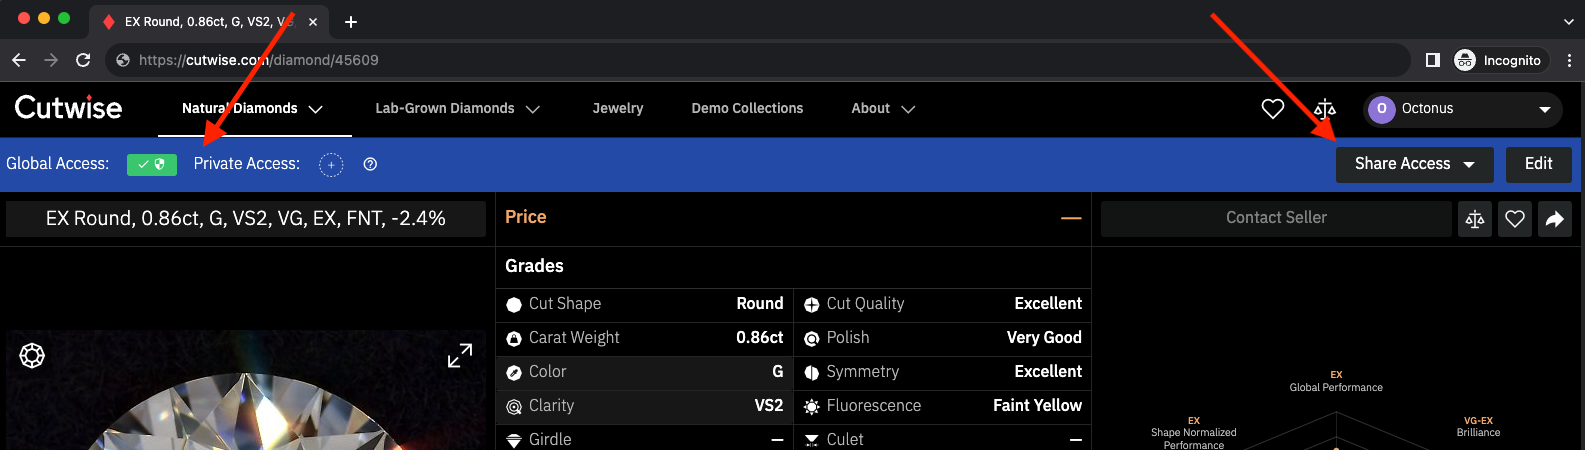Screen dimensions: 1585x450
Task: Open the comparison scales icon in header
Action: pos(1325,109)
